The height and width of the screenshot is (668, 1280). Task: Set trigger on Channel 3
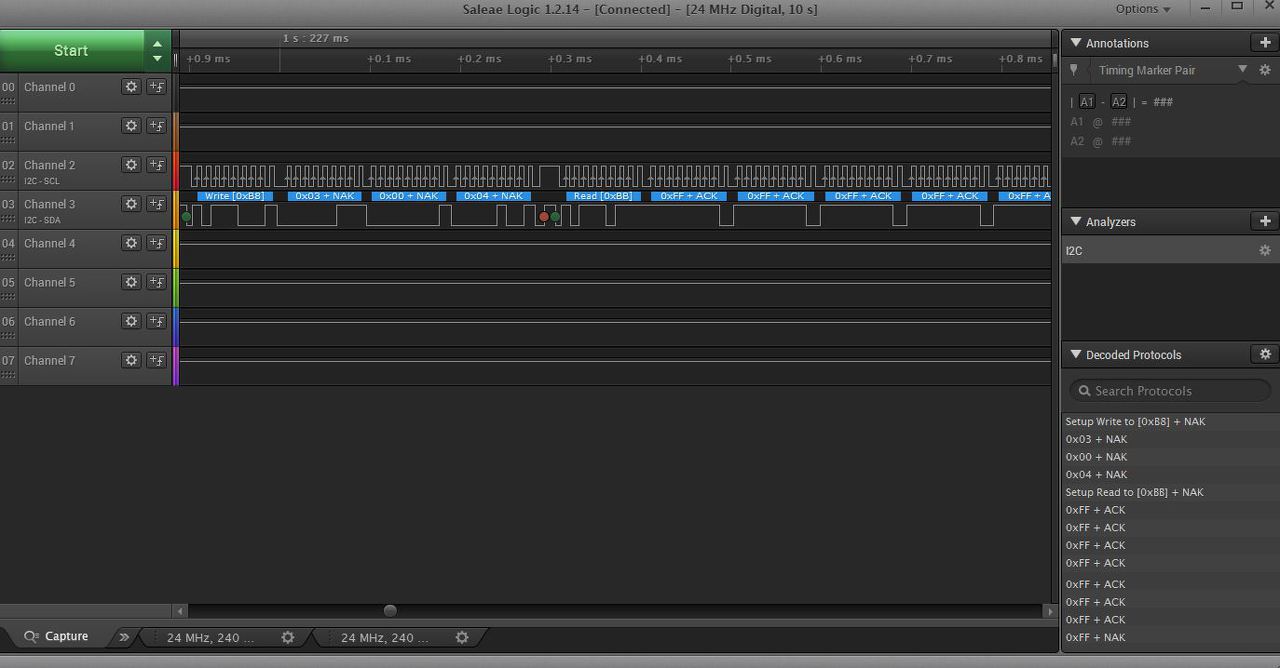click(x=156, y=204)
